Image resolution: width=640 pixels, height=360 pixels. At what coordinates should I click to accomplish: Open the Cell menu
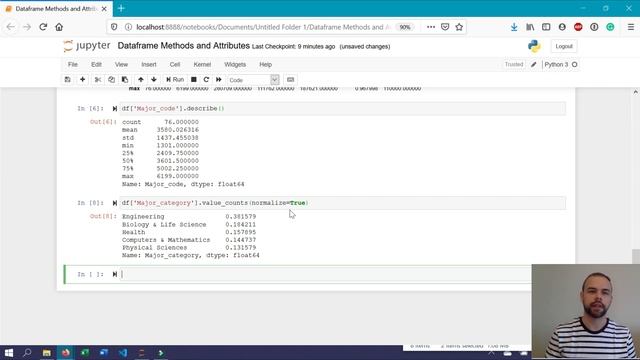175,64
